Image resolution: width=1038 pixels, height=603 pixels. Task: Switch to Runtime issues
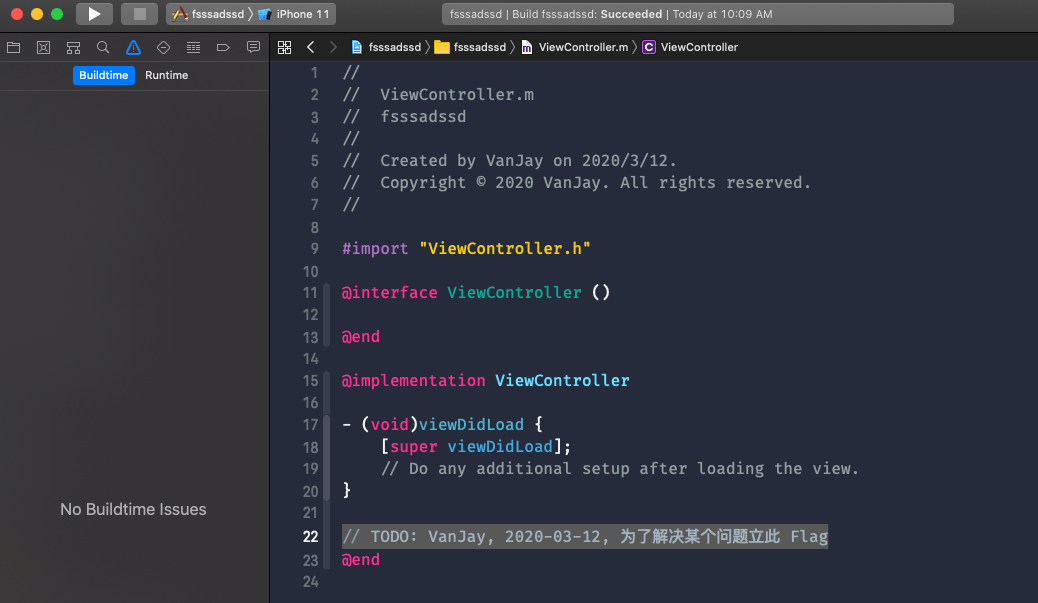[166, 75]
